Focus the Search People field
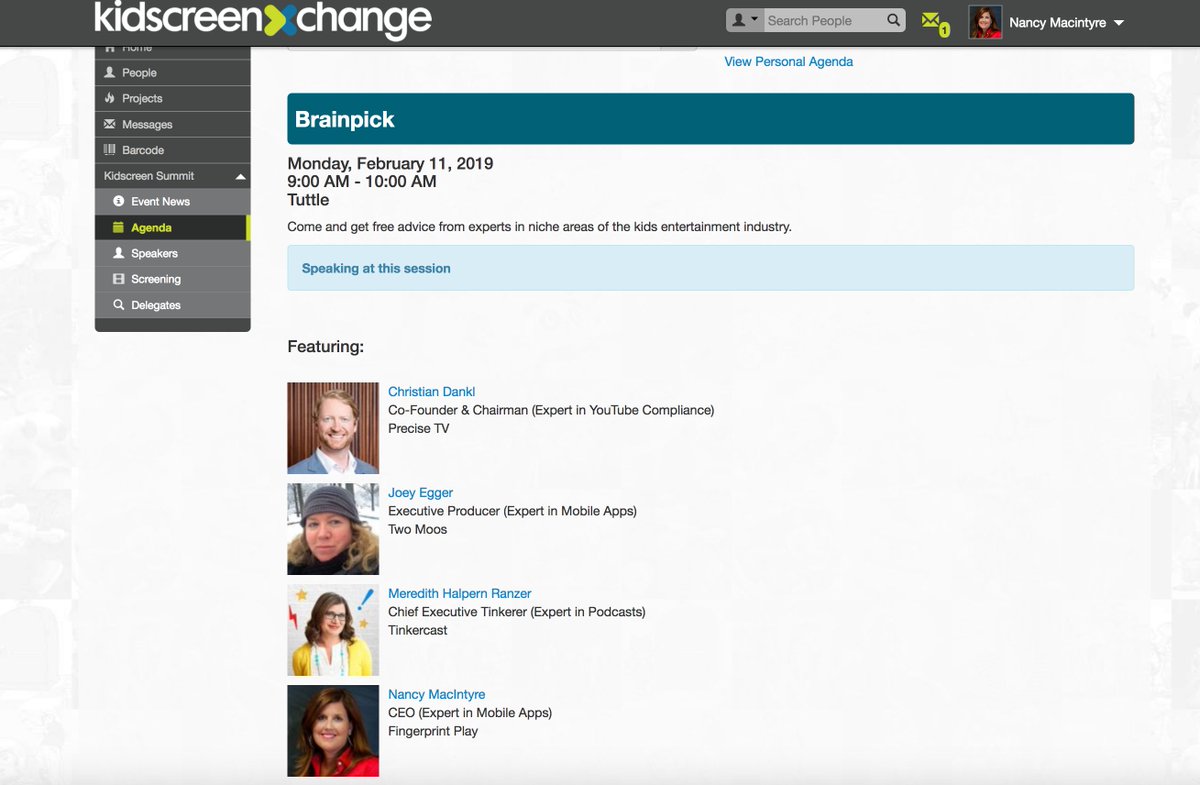Image resolution: width=1200 pixels, height=785 pixels. (823, 20)
